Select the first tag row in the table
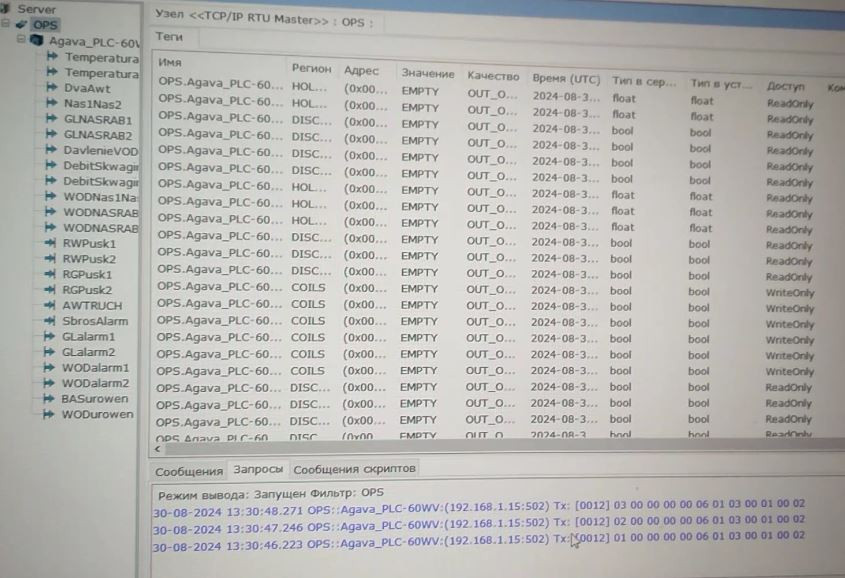The image size is (845, 578). (220, 84)
